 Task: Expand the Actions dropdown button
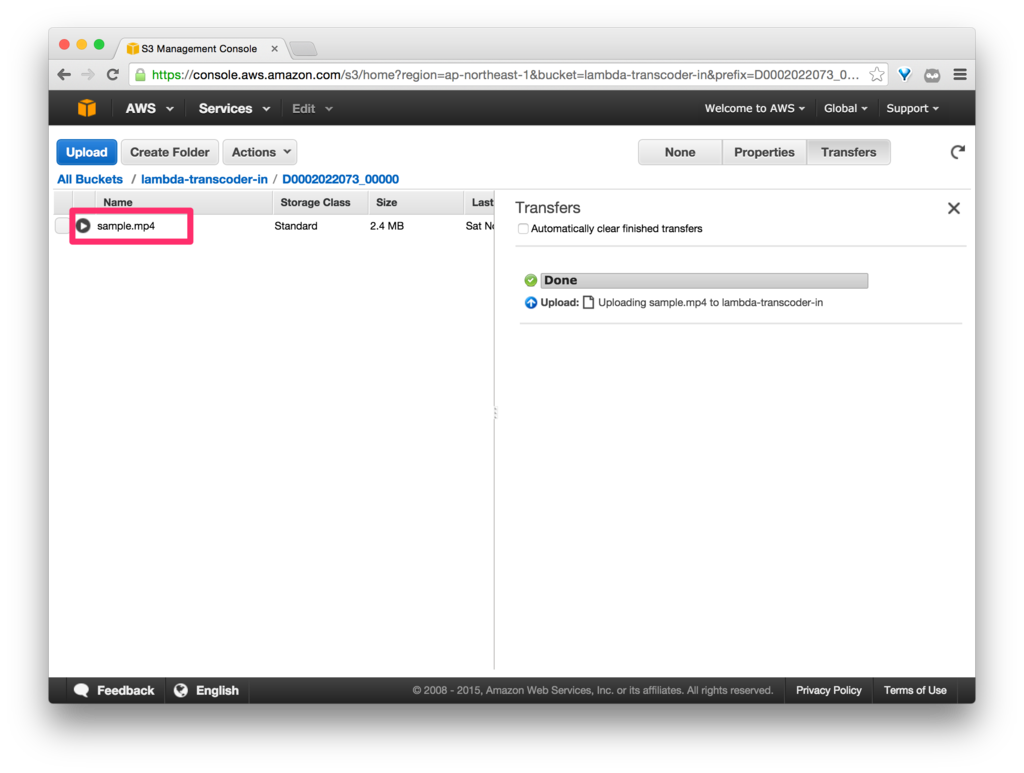click(x=260, y=152)
